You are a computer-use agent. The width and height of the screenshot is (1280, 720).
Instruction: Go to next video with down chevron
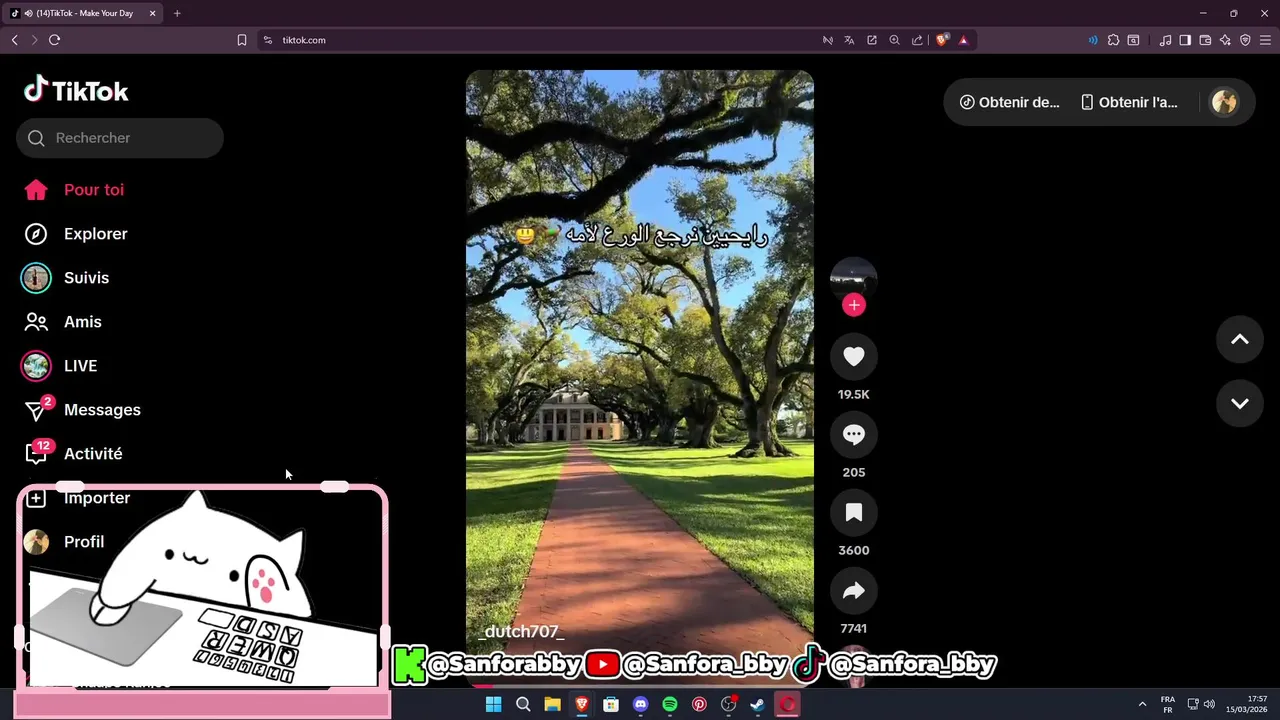point(1240,404)
